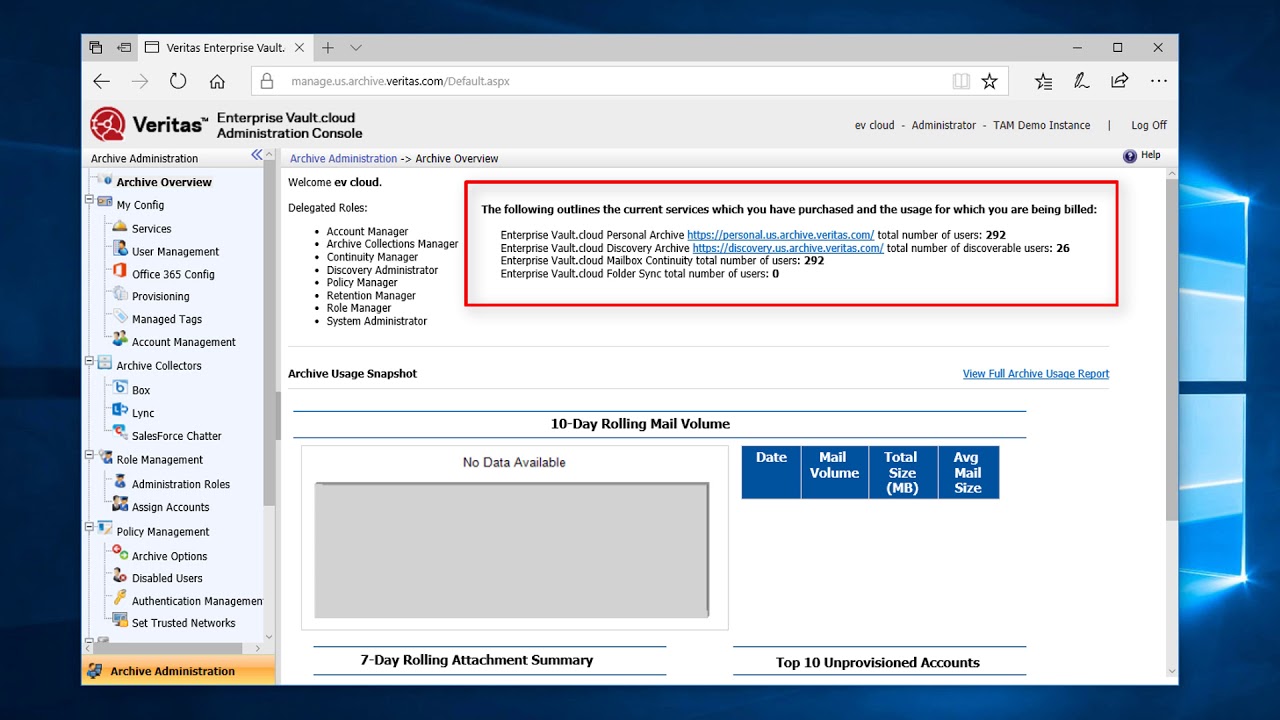1280x720 pixels.
Task: Click the tabs you've set aside icon
Action: [x=96, y=47]
